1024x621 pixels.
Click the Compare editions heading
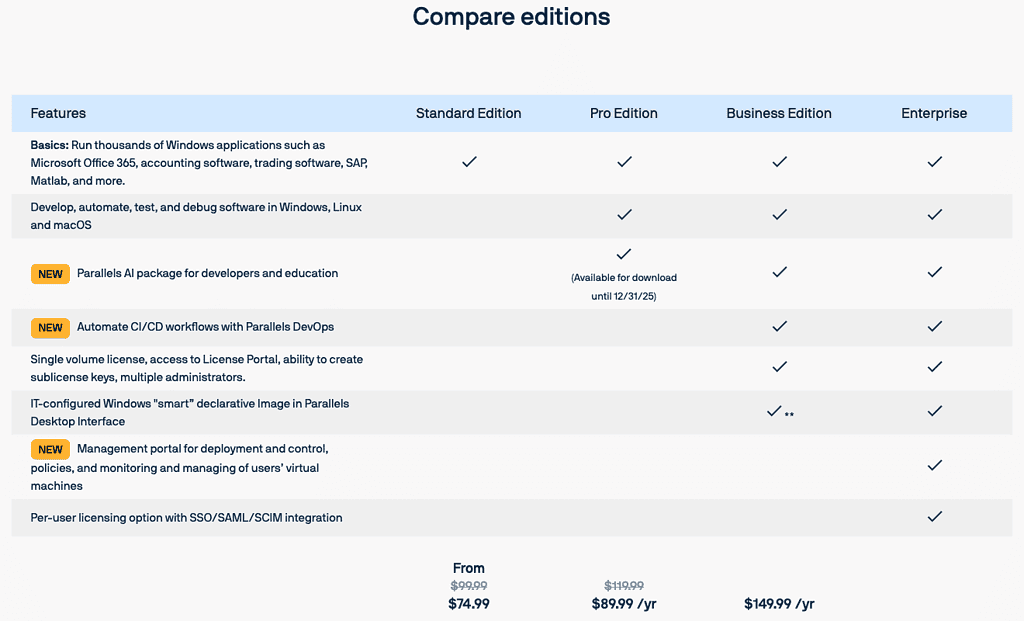(x=511, y=17)
